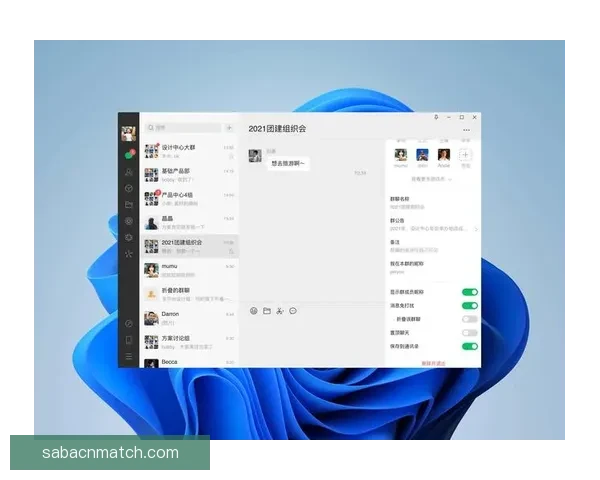The height and width of the screenshot is (480, 600).
Task: Toggle 显示群成员昵称 switch
Action: 469,292
